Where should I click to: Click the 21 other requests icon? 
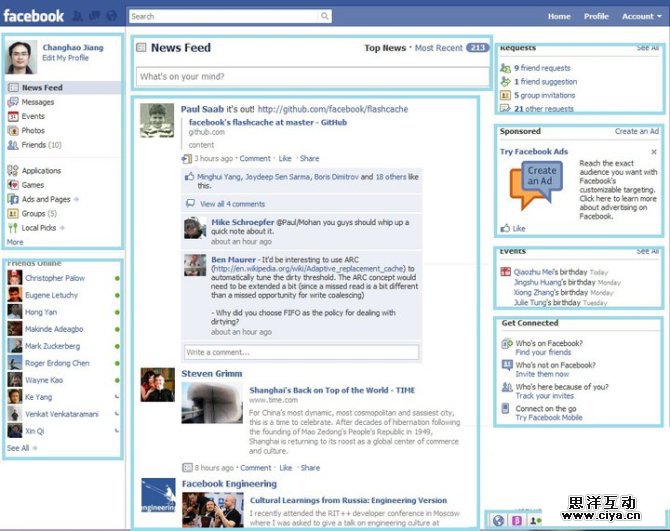pyautogui.click(x=505, y=108)
